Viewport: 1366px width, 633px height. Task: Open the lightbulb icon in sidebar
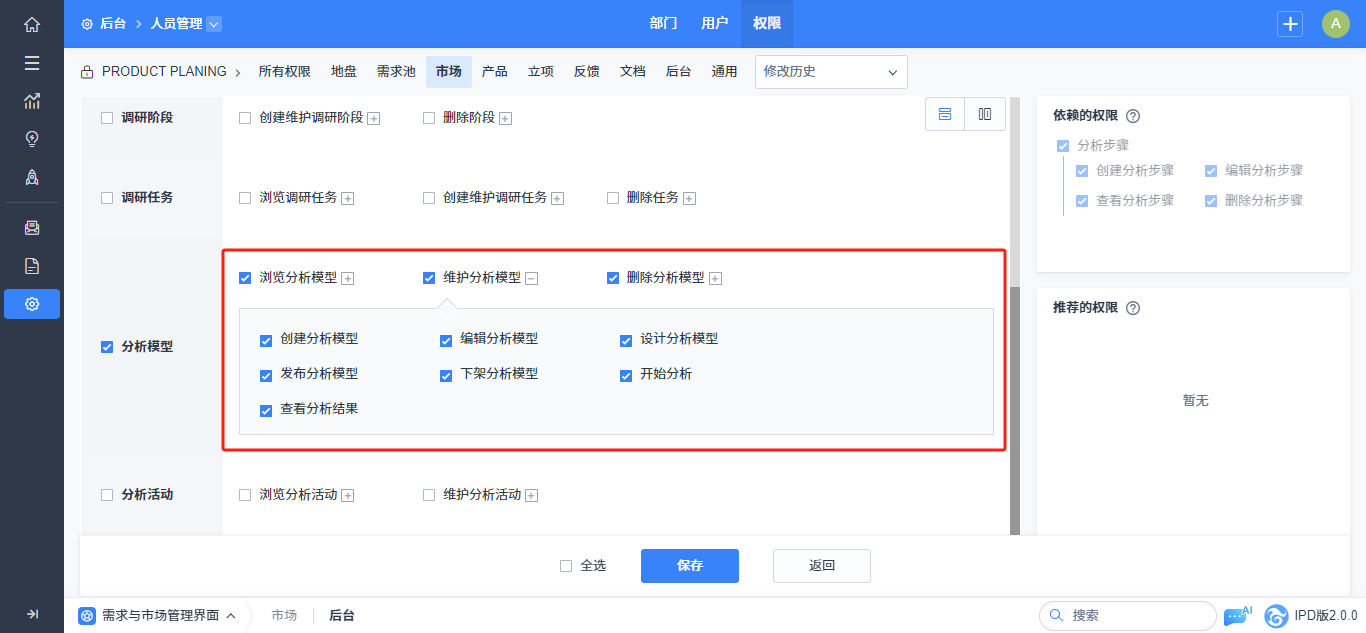[x=32, y=139]
